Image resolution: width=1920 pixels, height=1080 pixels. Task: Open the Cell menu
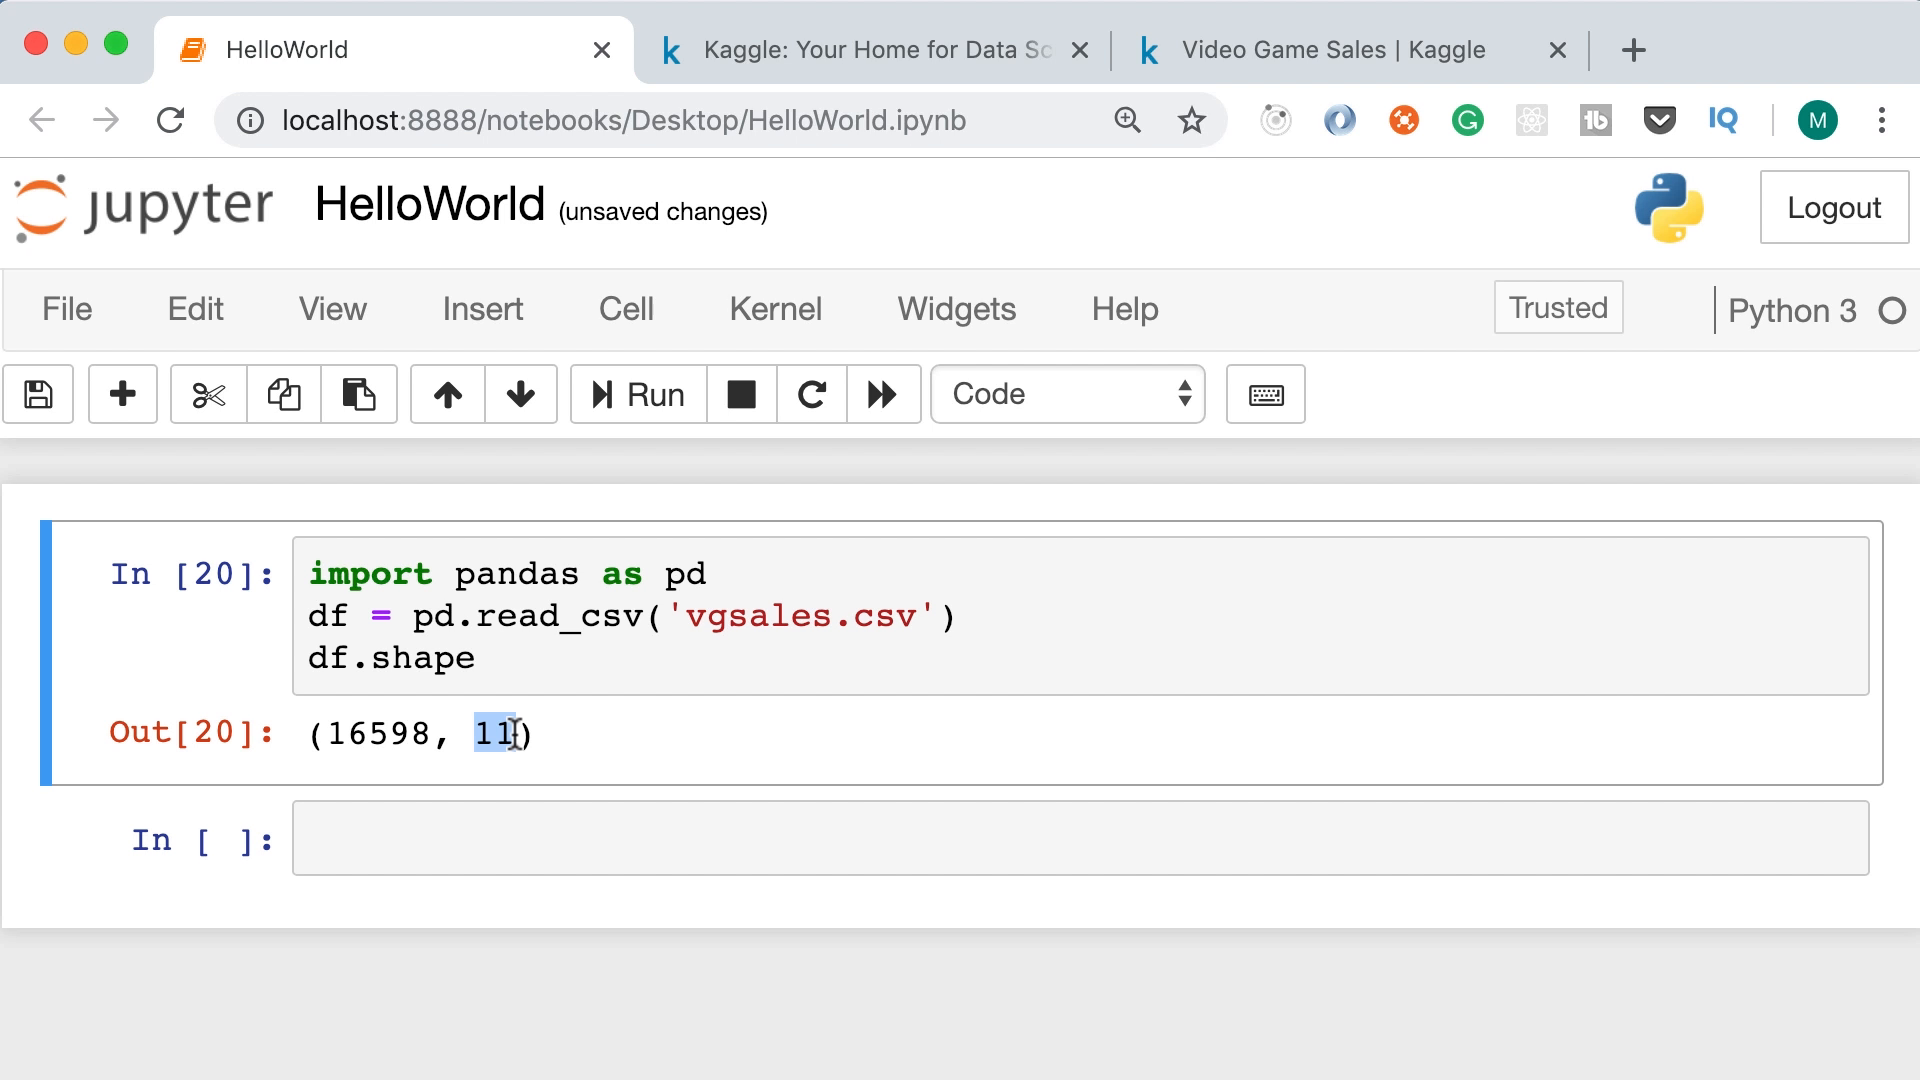coord(626,309)
